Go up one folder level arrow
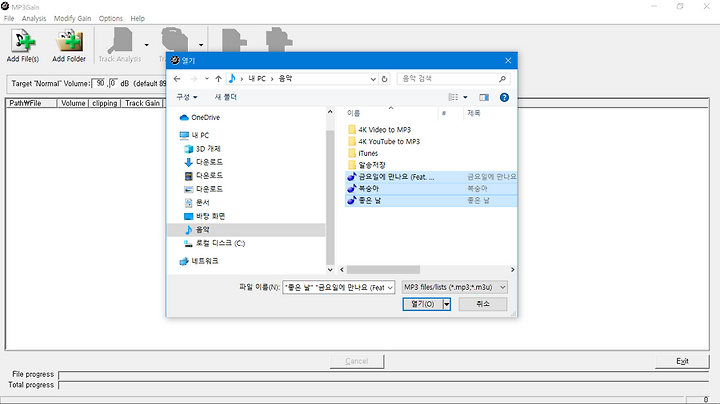 [x=219, y=79]
